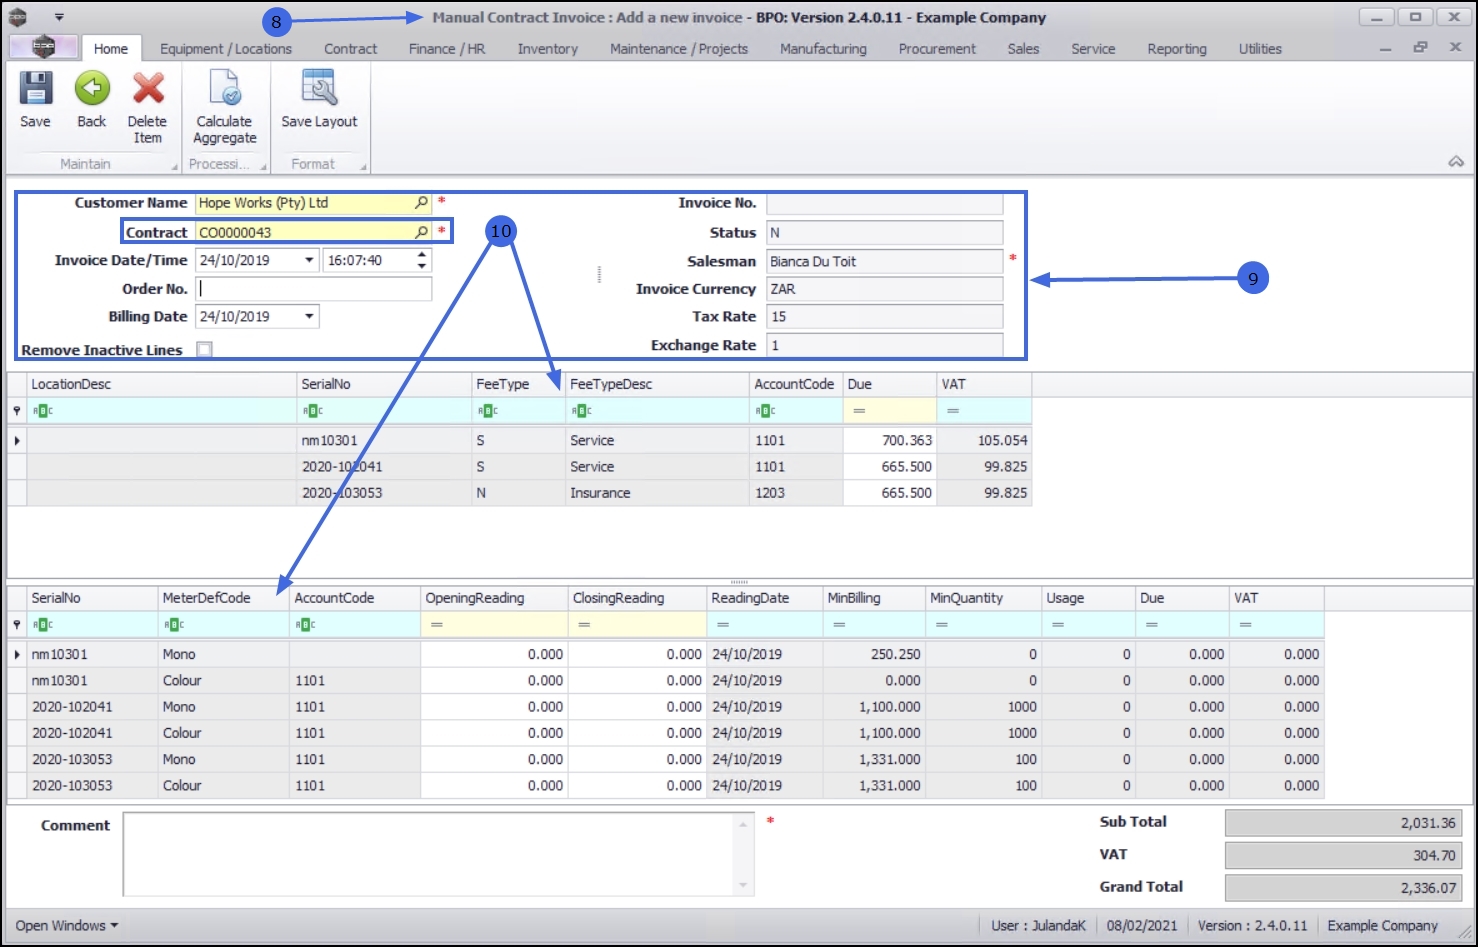Open the Billing Date dropdown
This screenshot has width=1478, height=947.
click(x=309, y=316)
